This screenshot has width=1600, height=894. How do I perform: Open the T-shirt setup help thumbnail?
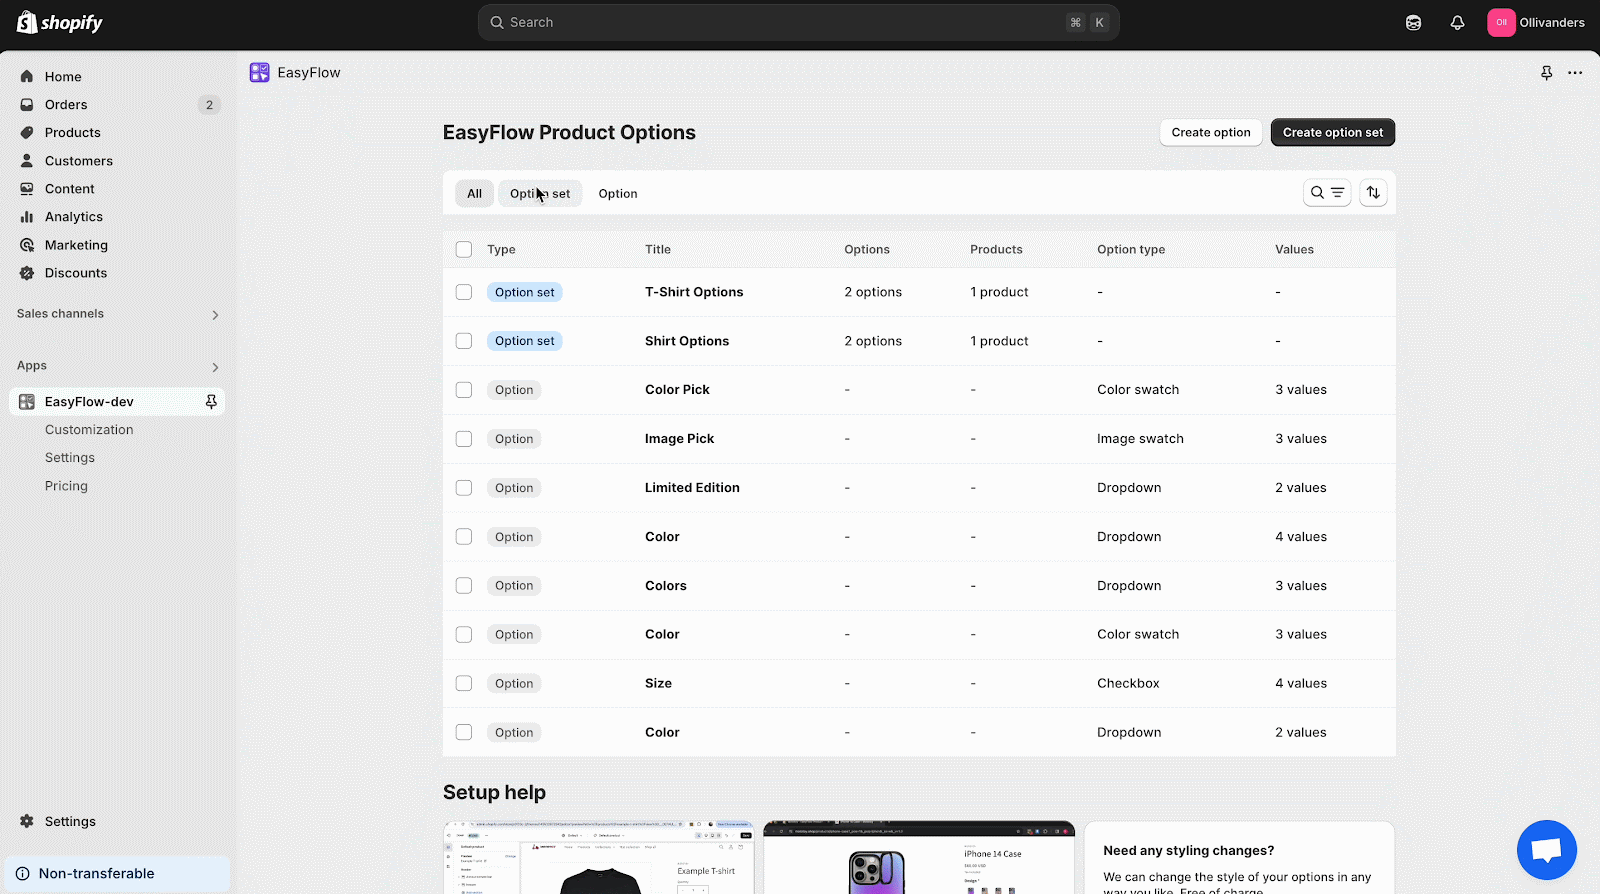point(599,858)
